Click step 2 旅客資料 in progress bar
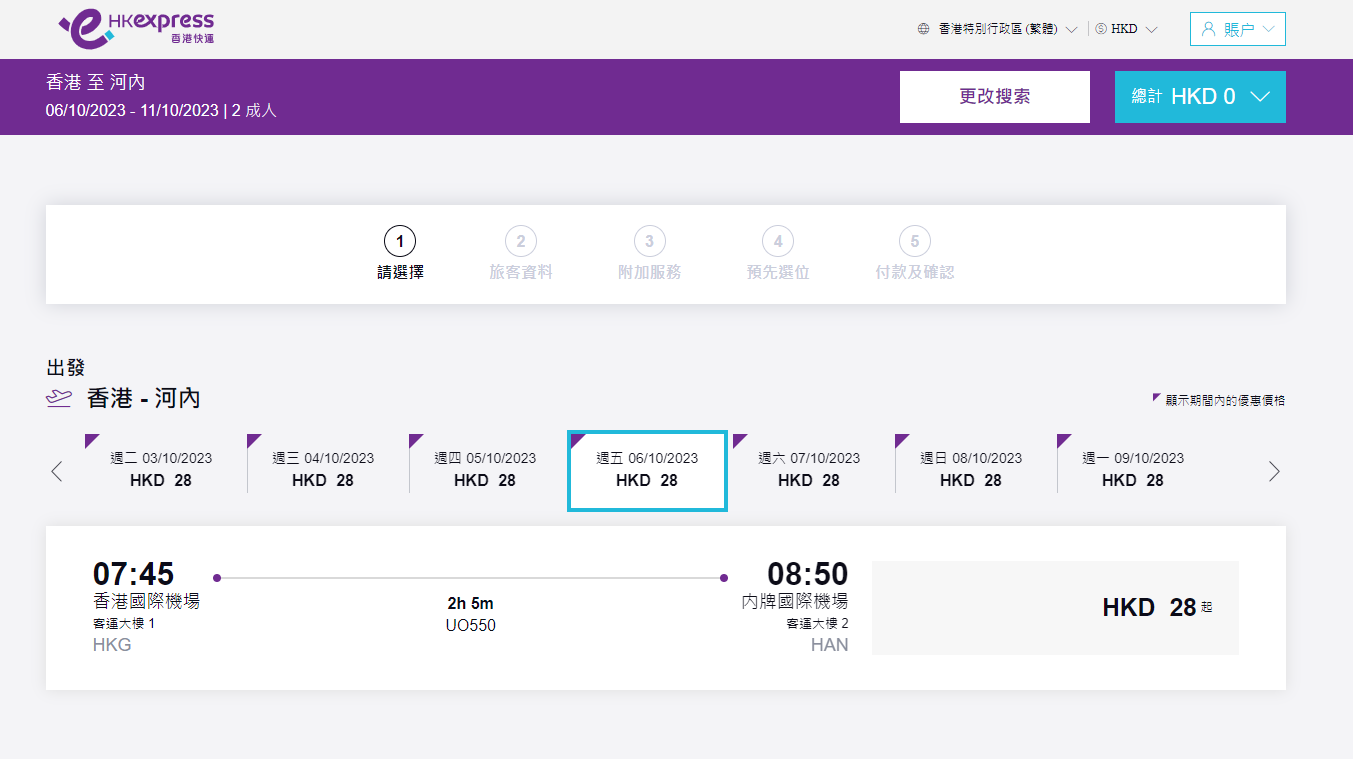The width and height of the screenshot is (1353, 759). (520, 253)
